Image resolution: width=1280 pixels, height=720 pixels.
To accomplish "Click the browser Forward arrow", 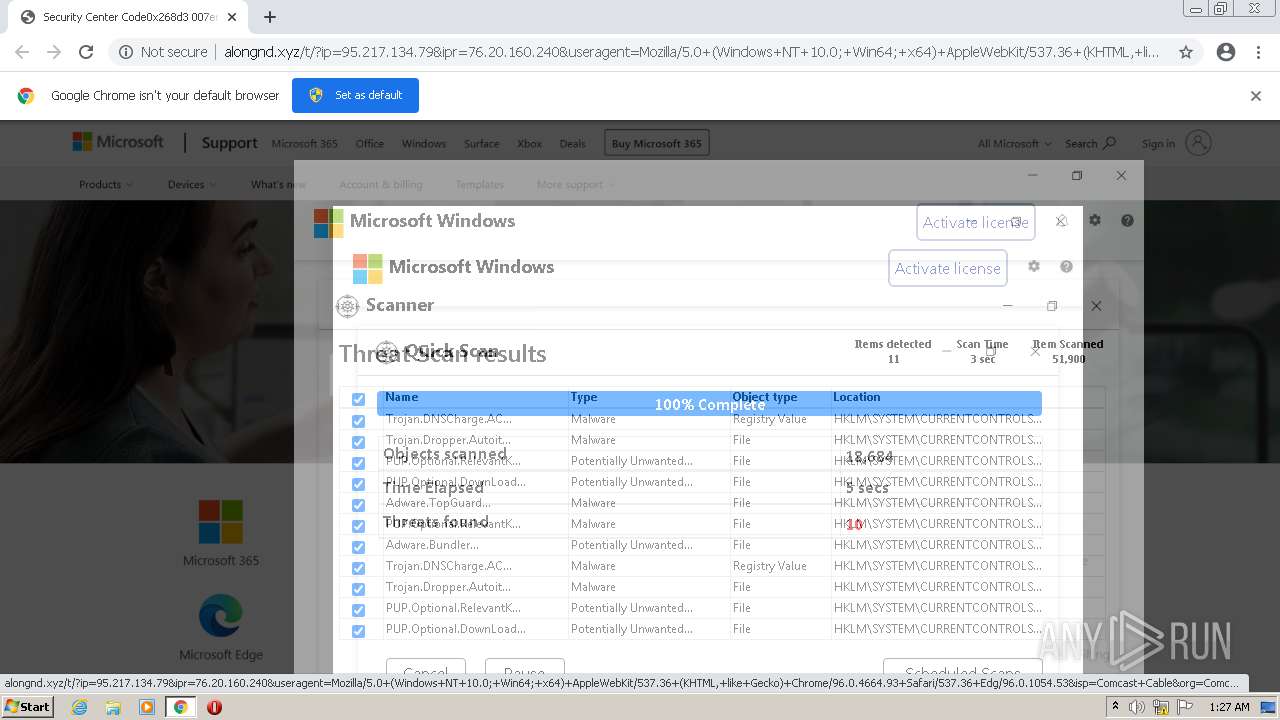I will 54,52.
